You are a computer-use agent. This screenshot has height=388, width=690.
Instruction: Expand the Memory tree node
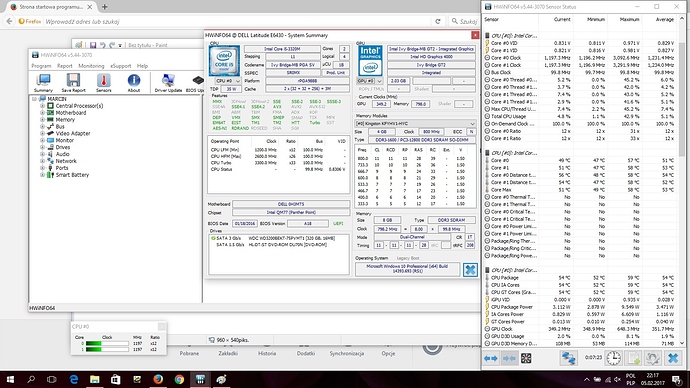coord(43,120)
